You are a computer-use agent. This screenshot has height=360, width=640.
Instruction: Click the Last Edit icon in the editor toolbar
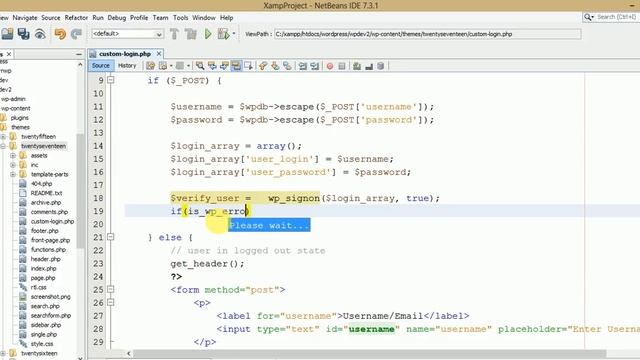coord(150,66)
